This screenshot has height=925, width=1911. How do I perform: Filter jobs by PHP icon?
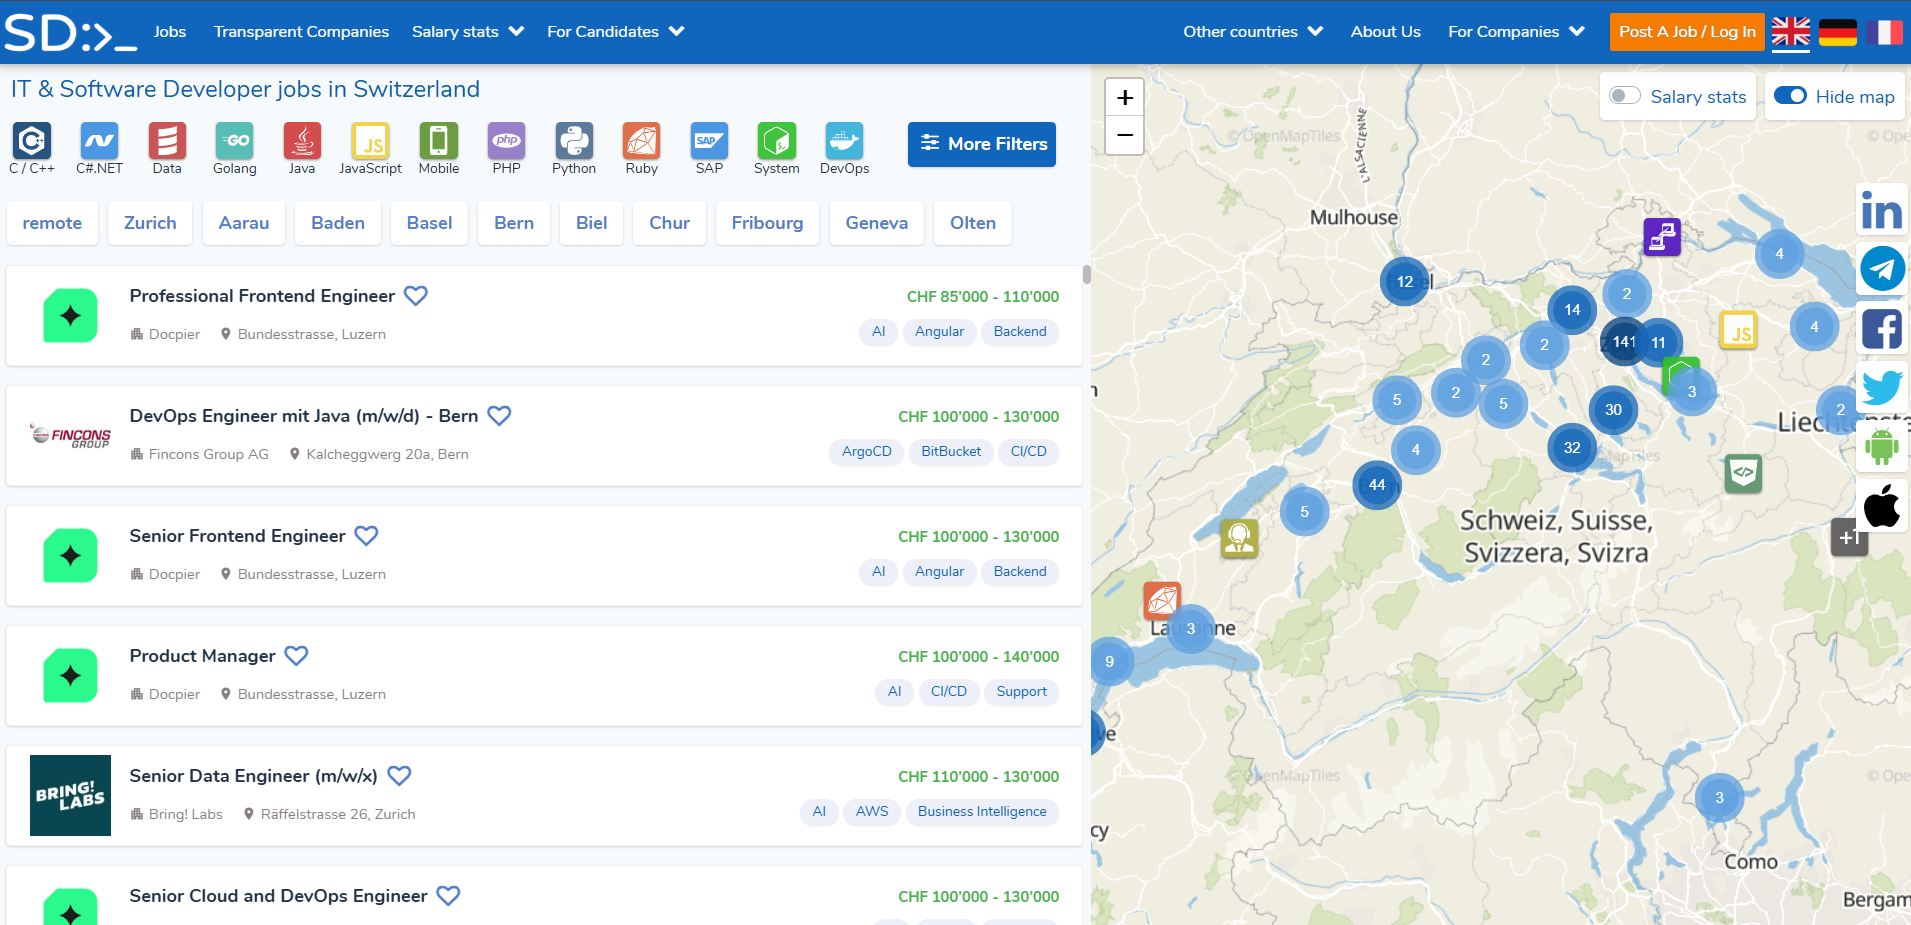[507, 141]
